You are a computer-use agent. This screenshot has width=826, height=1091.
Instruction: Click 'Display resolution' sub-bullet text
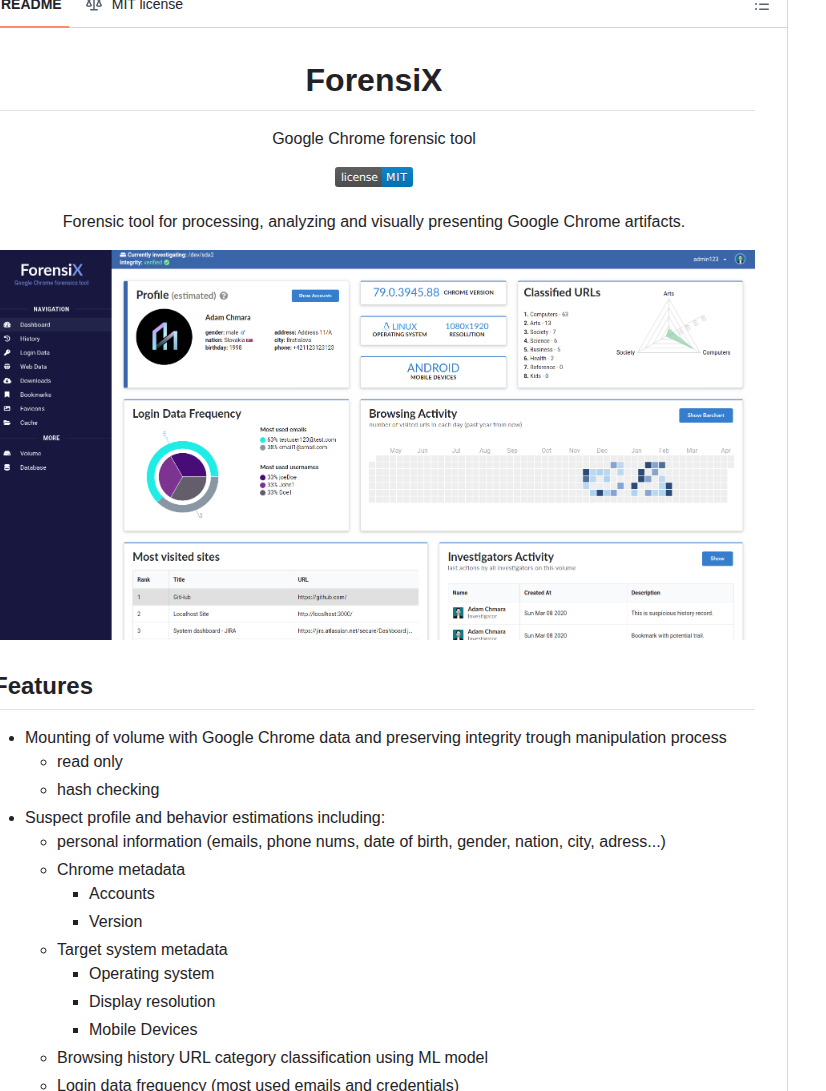pyautogui.click(x=152, y=1001)
